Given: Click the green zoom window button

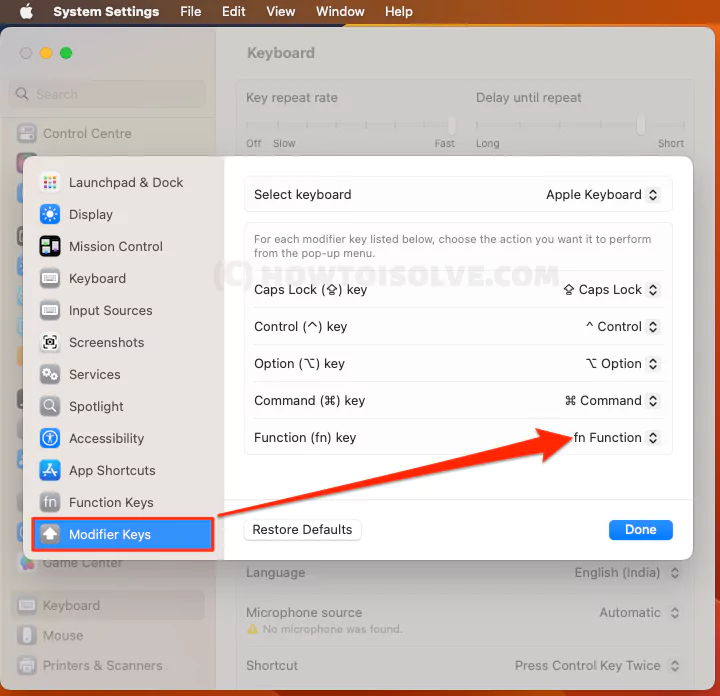Looking at the screenshot, I should (x=66, y=53).
